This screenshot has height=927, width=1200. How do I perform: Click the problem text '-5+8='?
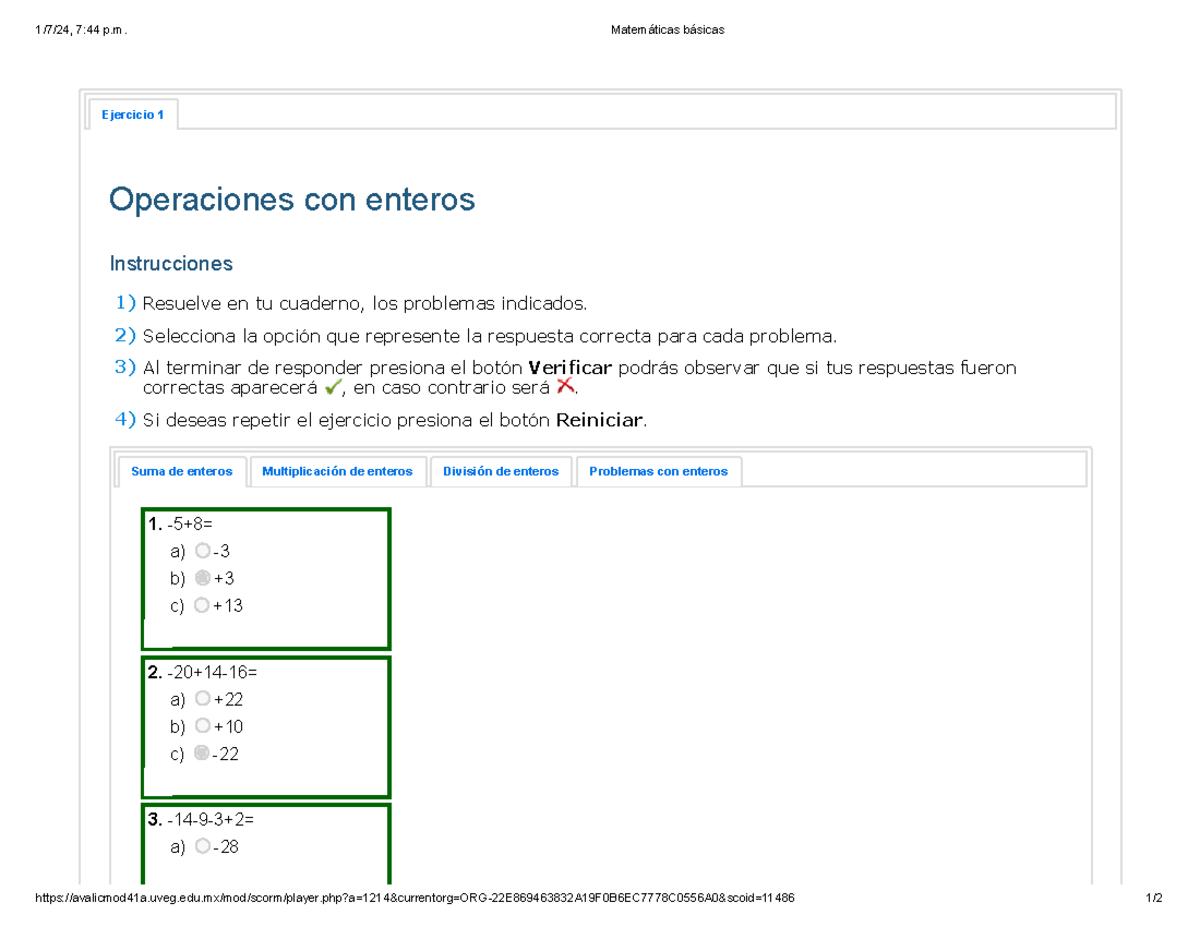pyautogui.click(x=190, y=524)
